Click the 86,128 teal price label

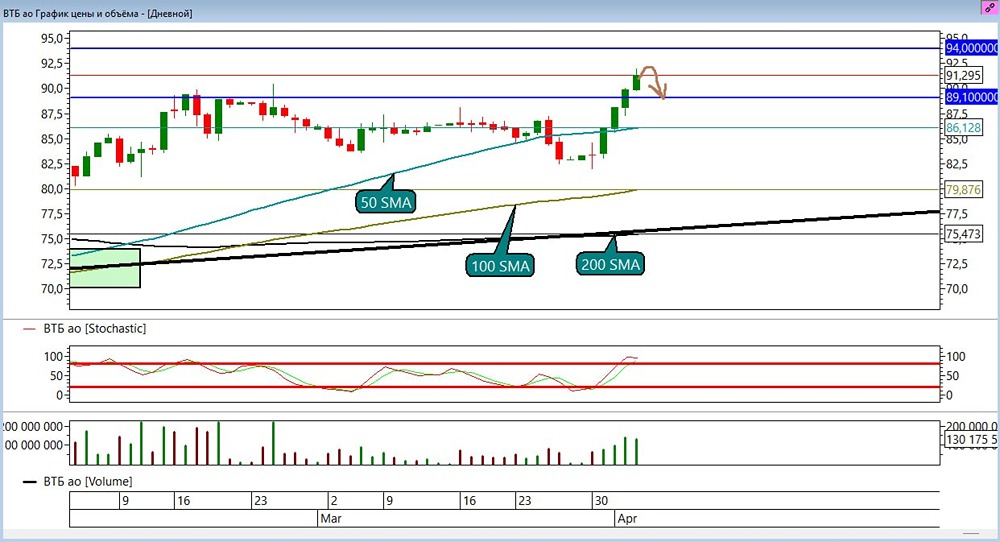[x=963, y=128]
